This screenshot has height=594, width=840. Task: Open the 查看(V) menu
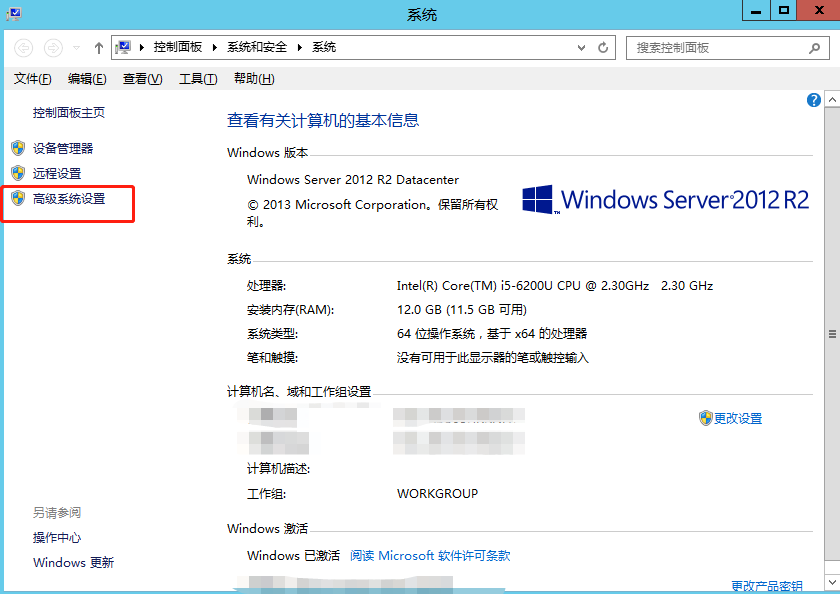[142, 79]
